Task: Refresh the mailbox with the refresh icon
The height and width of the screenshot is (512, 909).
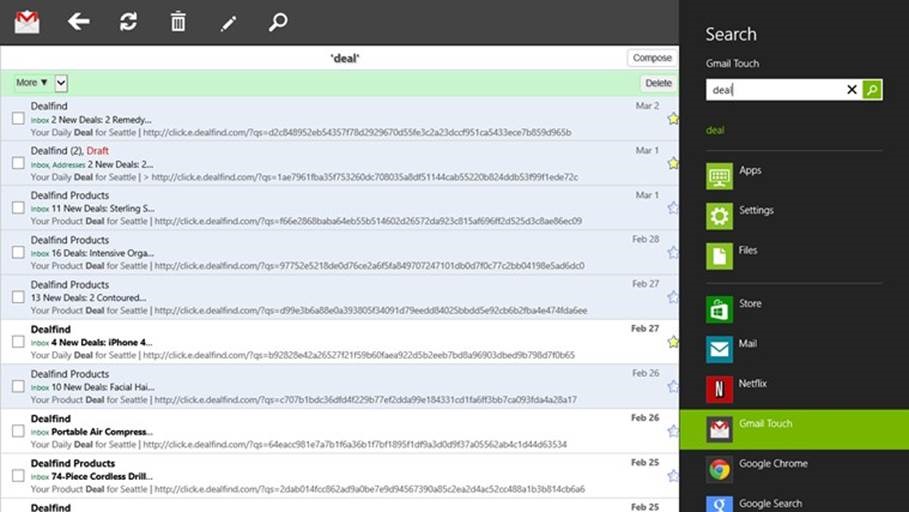Action: pyautogui.click(x=128, y=21)
